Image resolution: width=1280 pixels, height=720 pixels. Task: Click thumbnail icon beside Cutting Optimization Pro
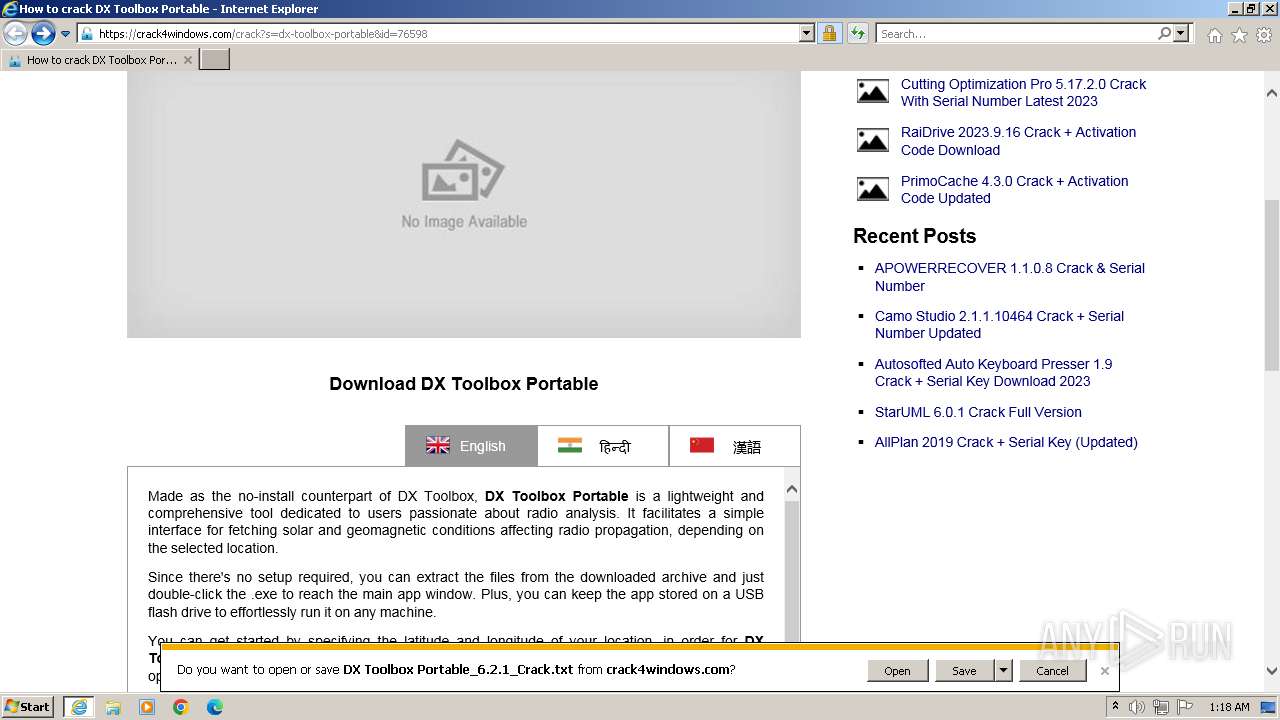point(873,92)
